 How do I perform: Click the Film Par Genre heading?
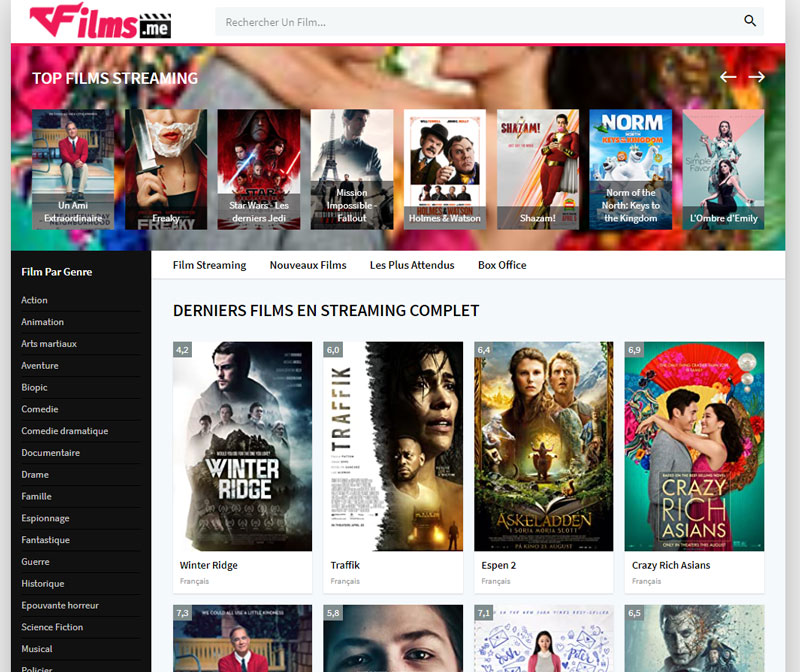pyautogui.click(x=57, y=272)
